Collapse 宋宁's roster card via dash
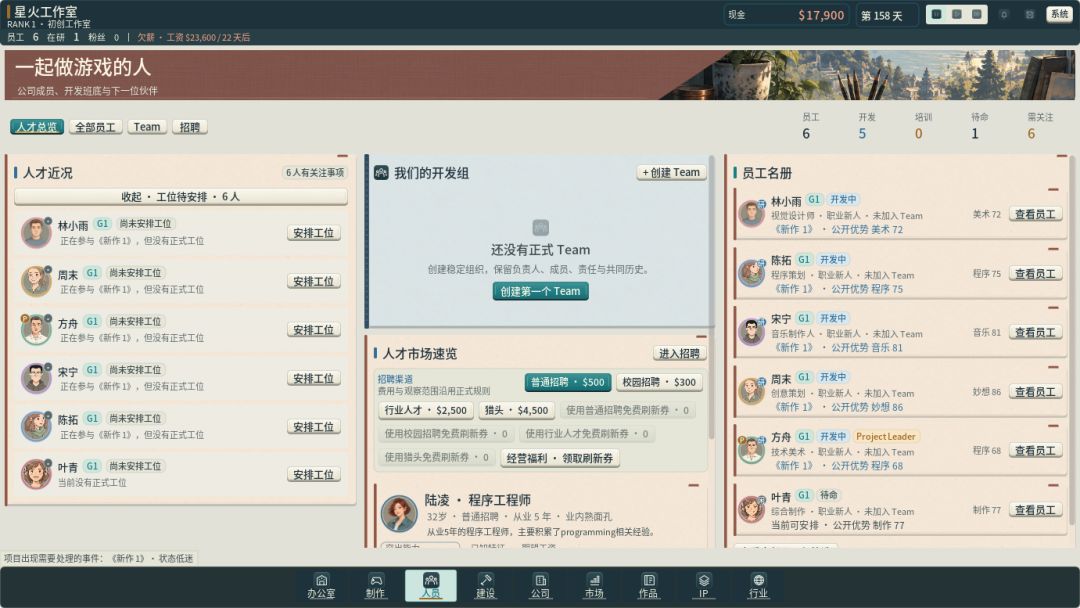The width and height of the screenshot is (1080, 608). point(1053,308)
